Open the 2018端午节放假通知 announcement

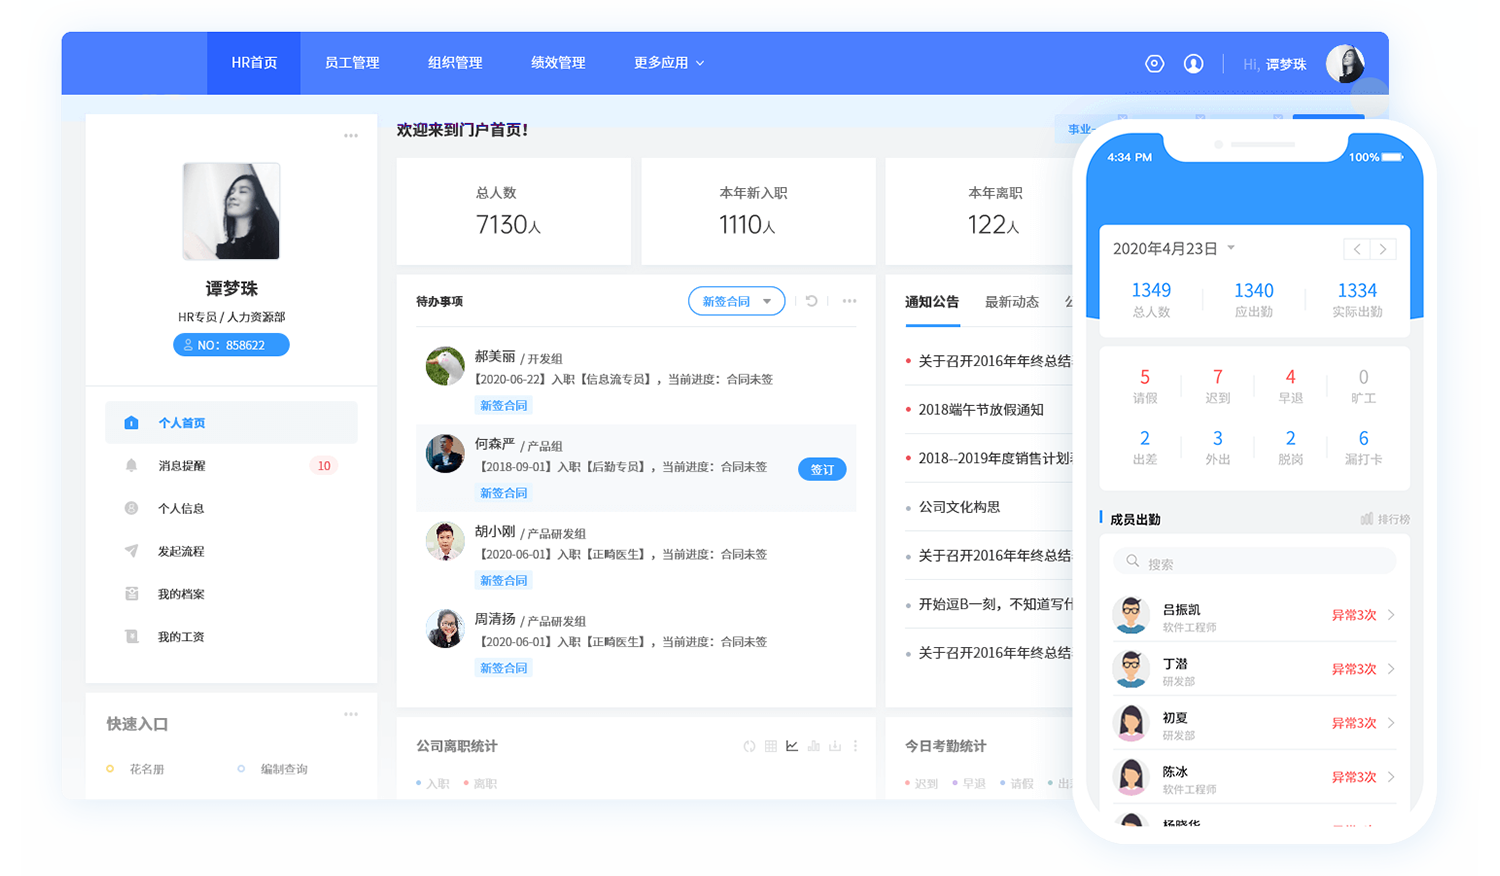980,410
